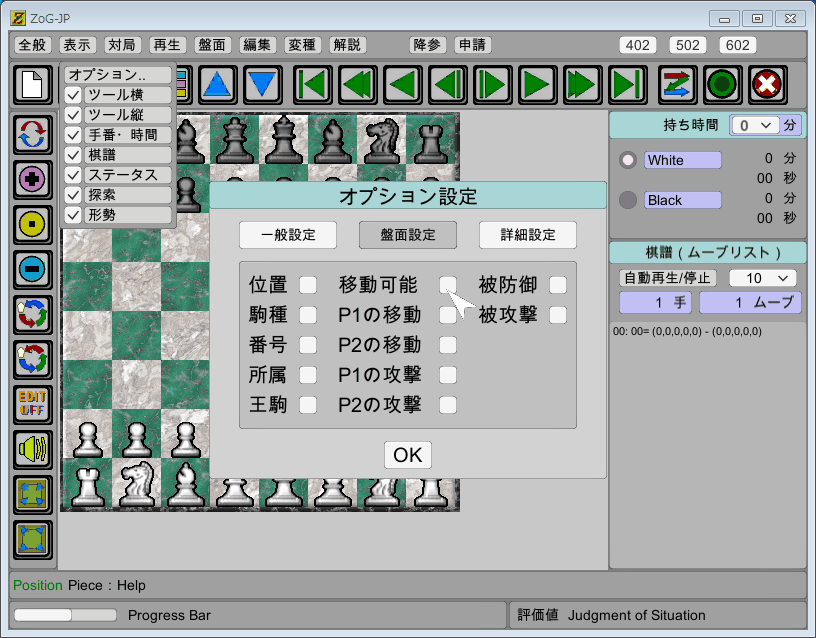Switch to the 詳細設定 tab

[x=527, y=235]
